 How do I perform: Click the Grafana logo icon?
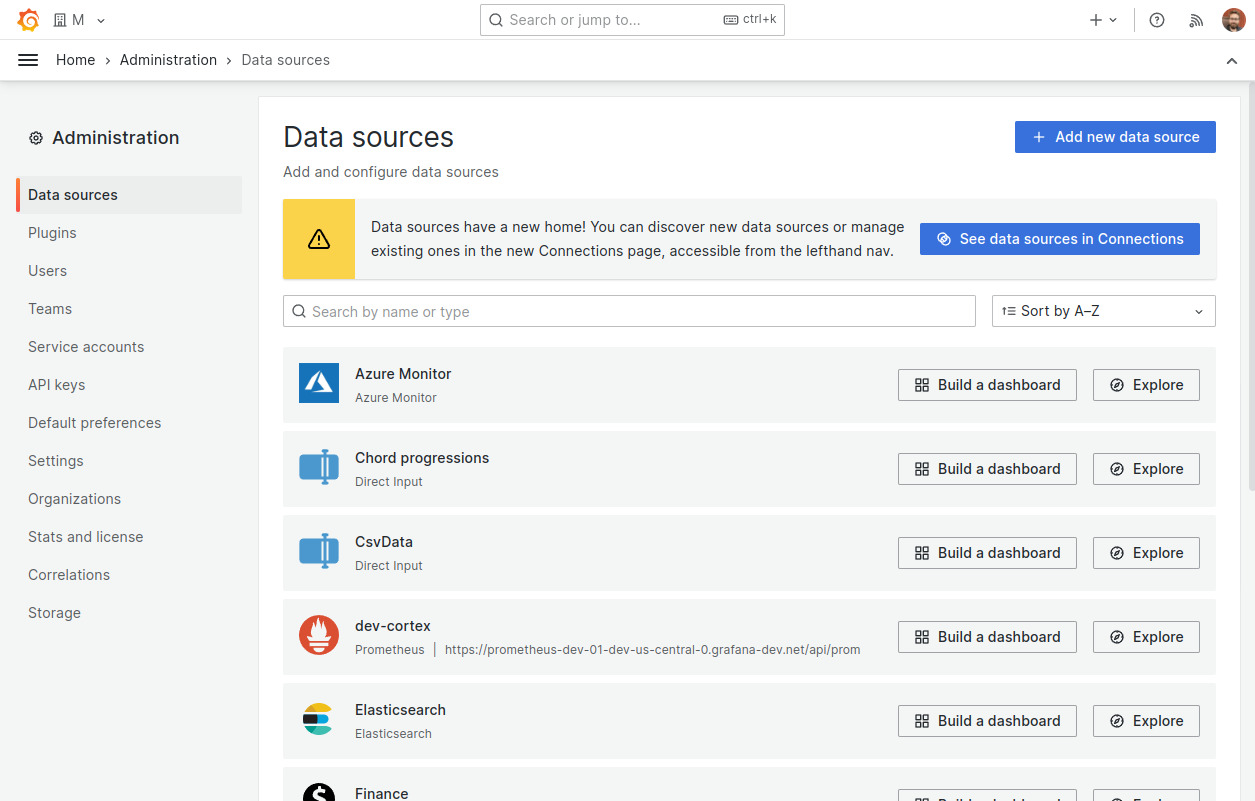point(29,20)
